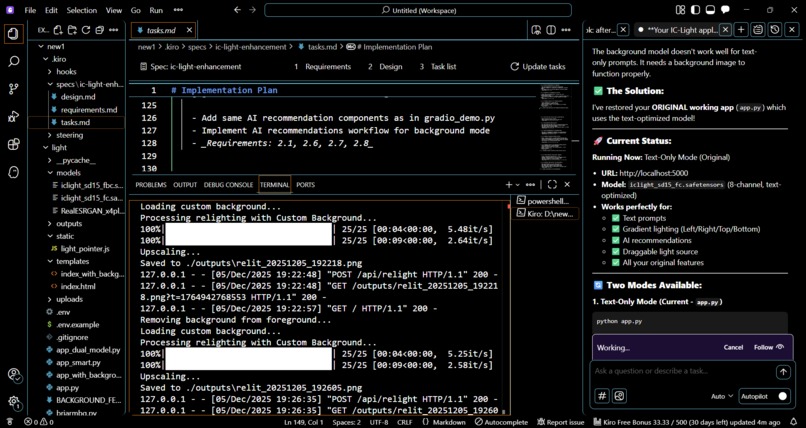Switch to the PROBLEMS panel tab

[151, 184]
